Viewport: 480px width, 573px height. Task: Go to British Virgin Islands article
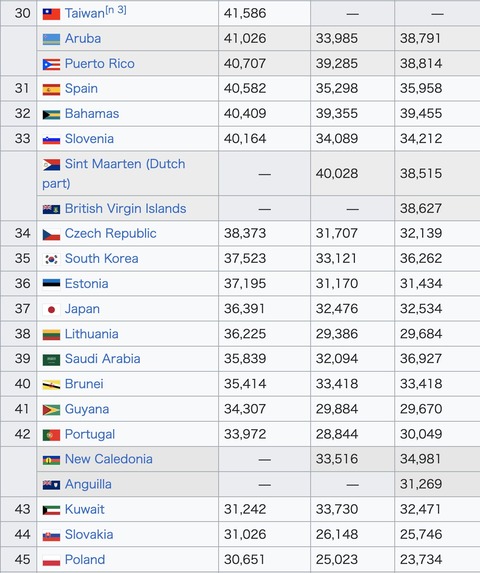125,209
